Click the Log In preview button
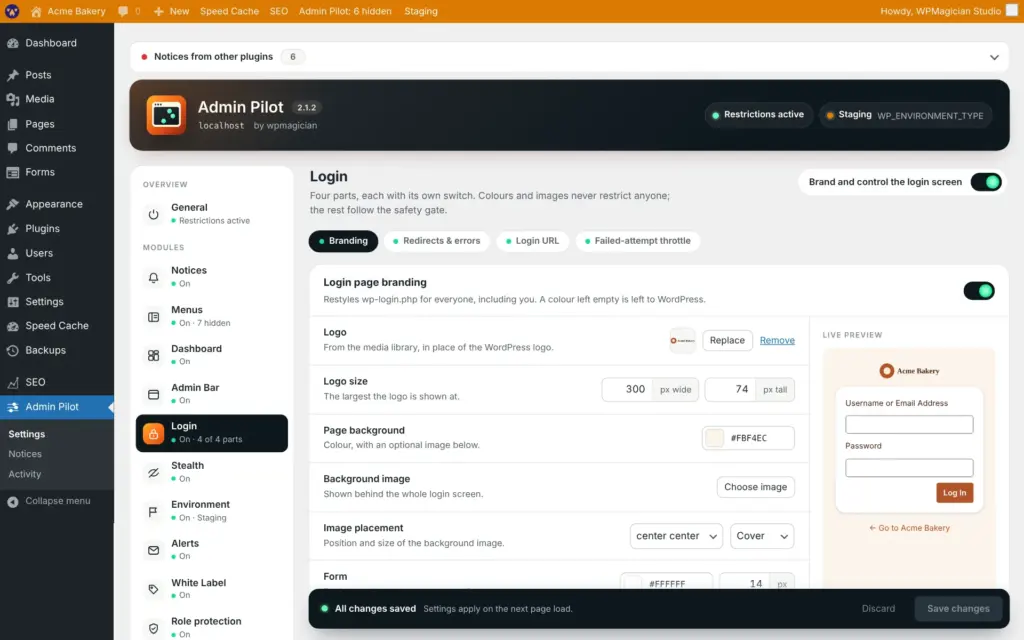This screenshot has height=640, width=1024. tap(954, 493)
